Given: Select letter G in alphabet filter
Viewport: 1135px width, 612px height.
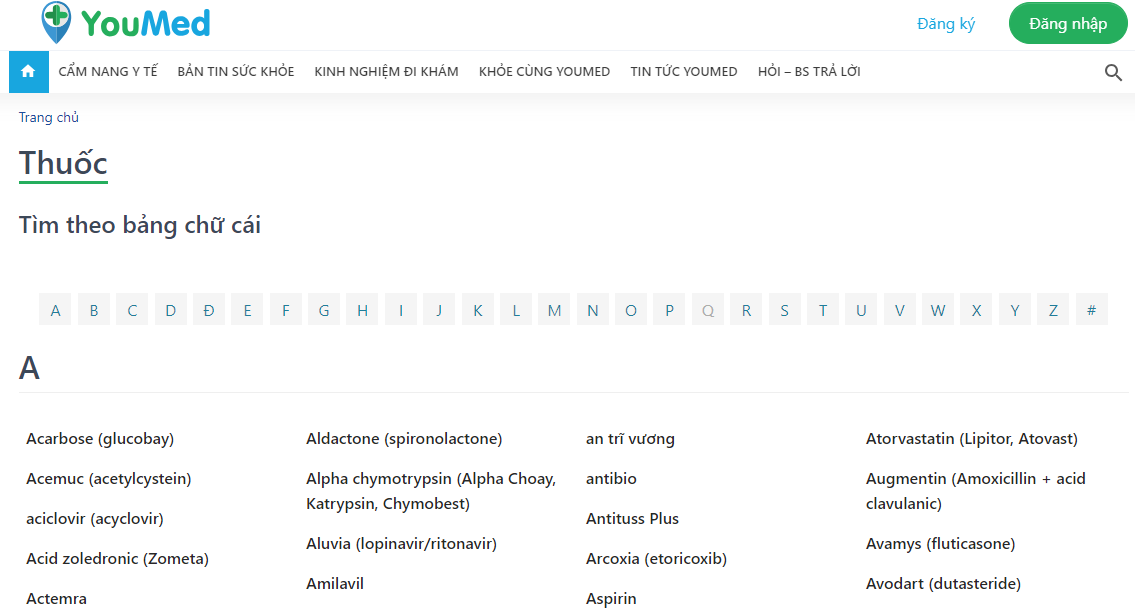Looking at the screenshot, I should pyautogui.click(x=324, y=310).
